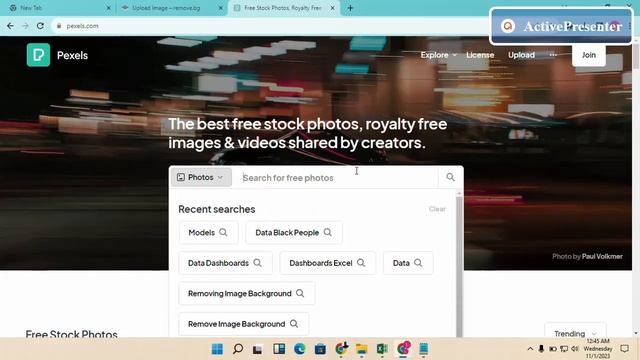Click the volume icon in system tray
This screenshot has height=360, width=640.
coord(575,349)
